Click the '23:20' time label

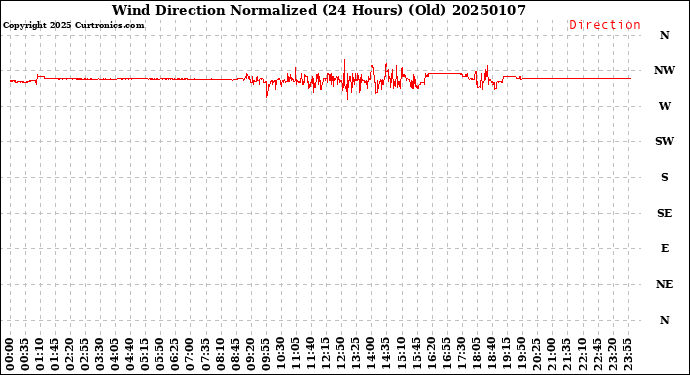click(x=612, y=355)
